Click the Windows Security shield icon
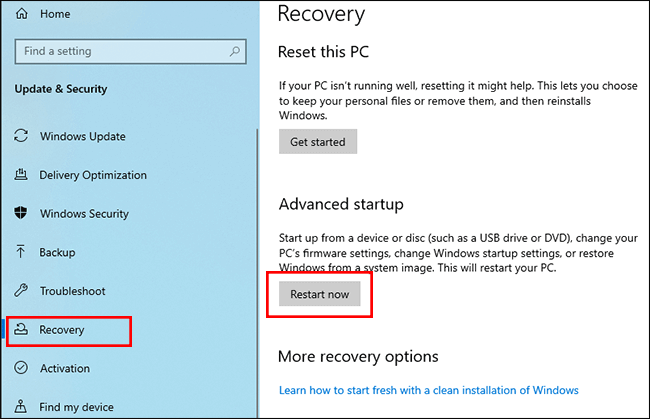 point(20,214)
